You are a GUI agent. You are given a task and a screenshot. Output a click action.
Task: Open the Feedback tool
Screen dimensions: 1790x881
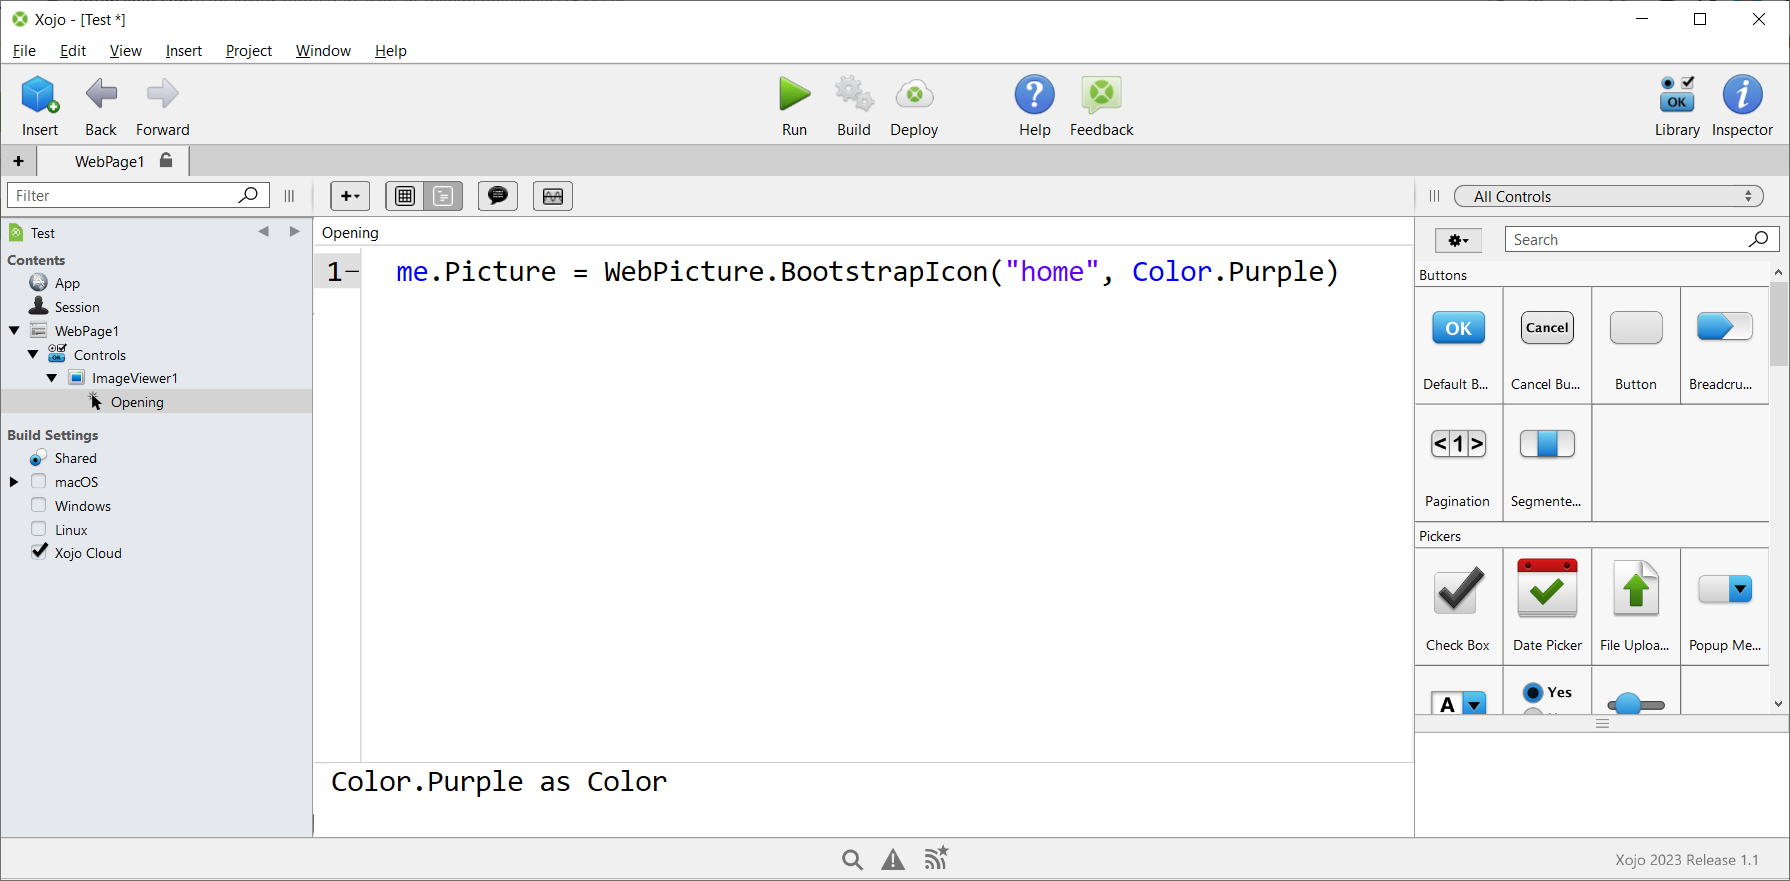1101,95
